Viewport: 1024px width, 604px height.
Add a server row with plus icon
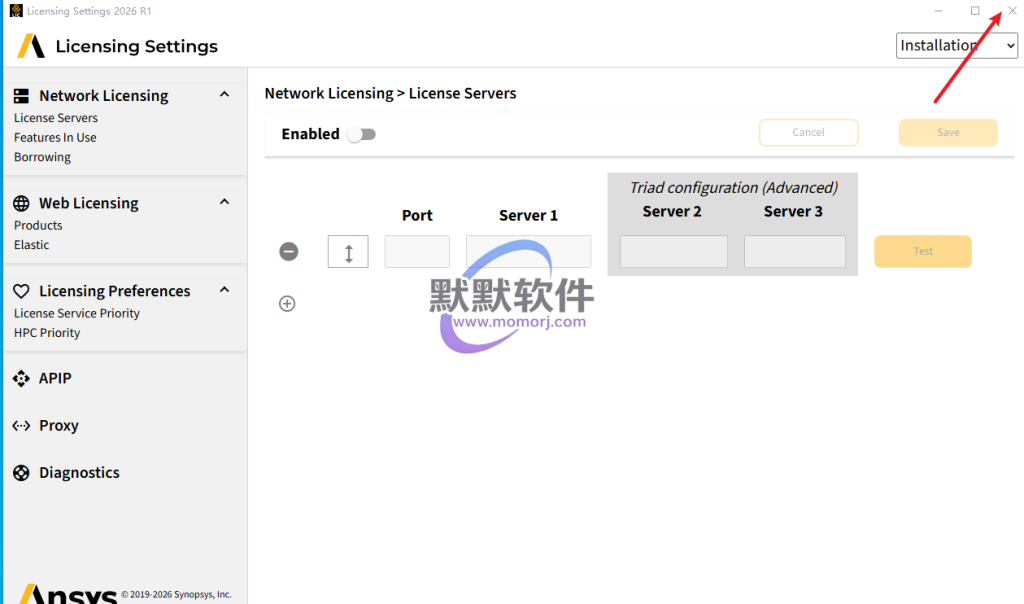click(x=287, y=303)
